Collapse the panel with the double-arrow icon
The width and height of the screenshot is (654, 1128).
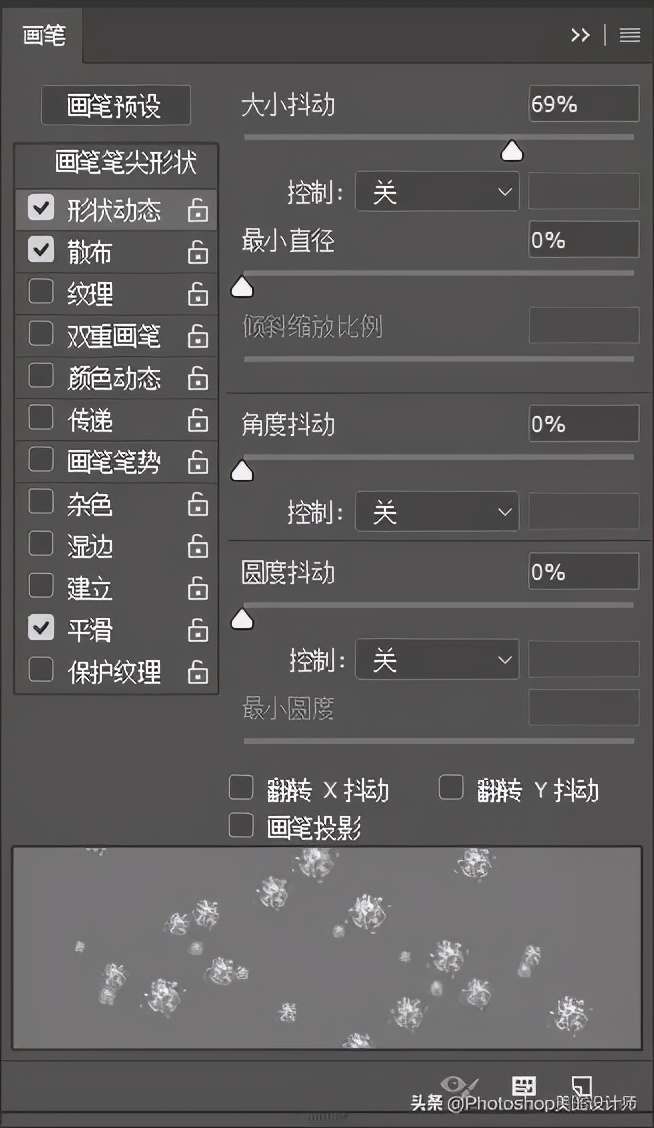point(580,35)
